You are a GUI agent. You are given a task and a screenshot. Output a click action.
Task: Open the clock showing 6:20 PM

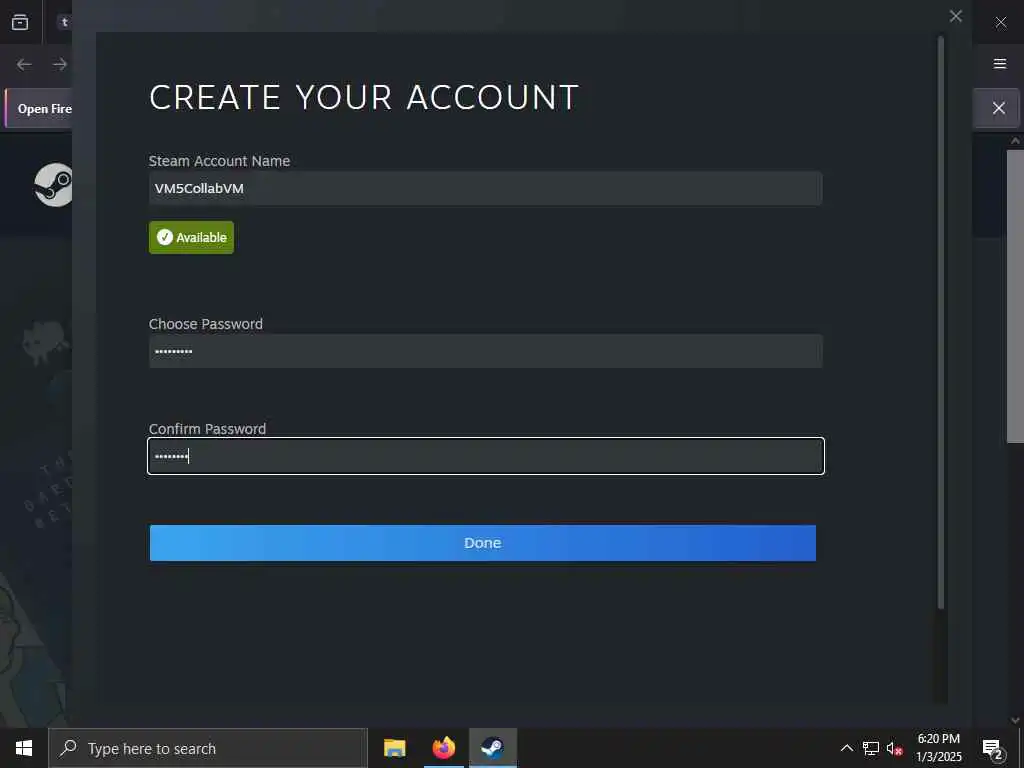pyautogui.click(x=938, y=748)
